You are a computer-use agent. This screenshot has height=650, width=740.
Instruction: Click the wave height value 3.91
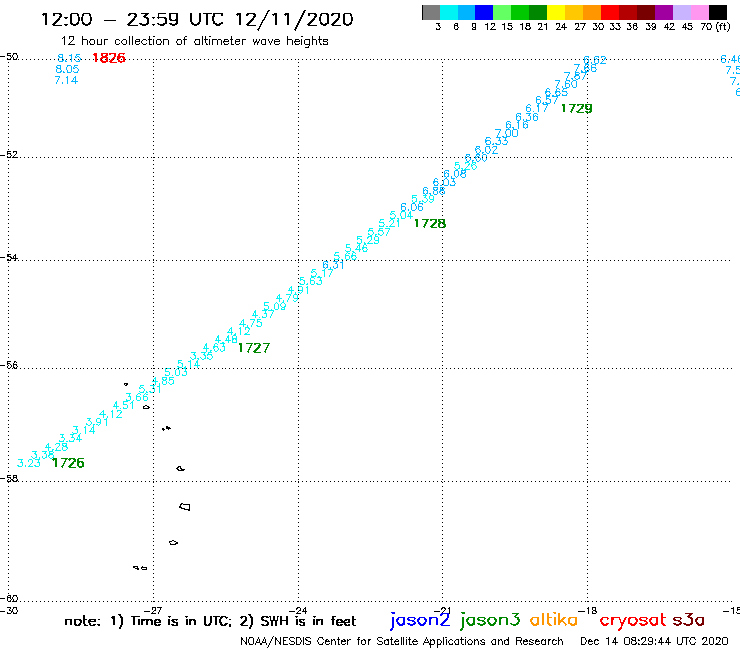point(97,422)
